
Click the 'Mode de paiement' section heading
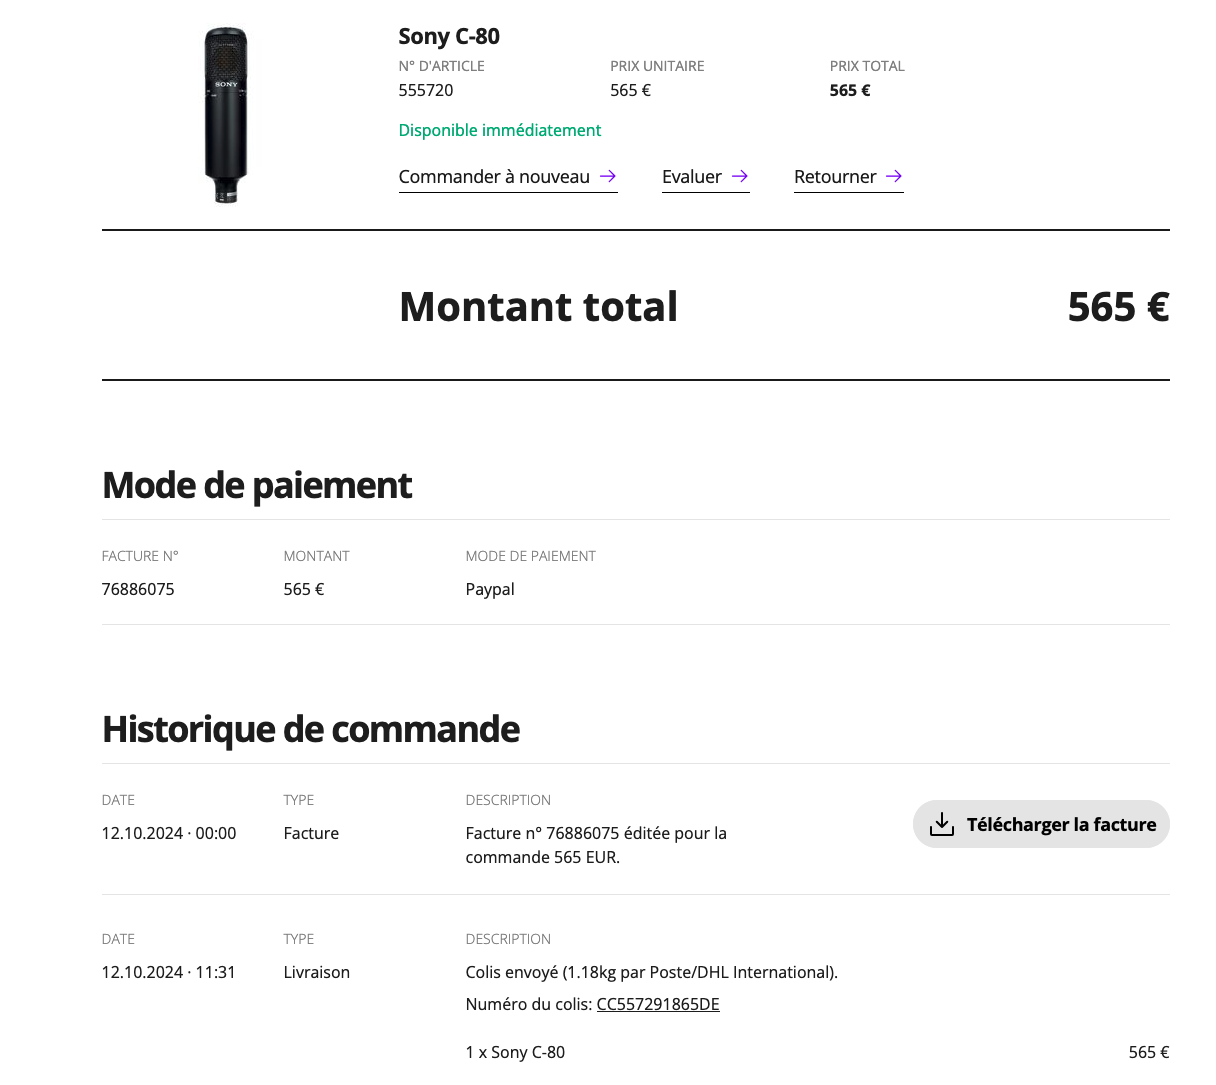[257, 486]
